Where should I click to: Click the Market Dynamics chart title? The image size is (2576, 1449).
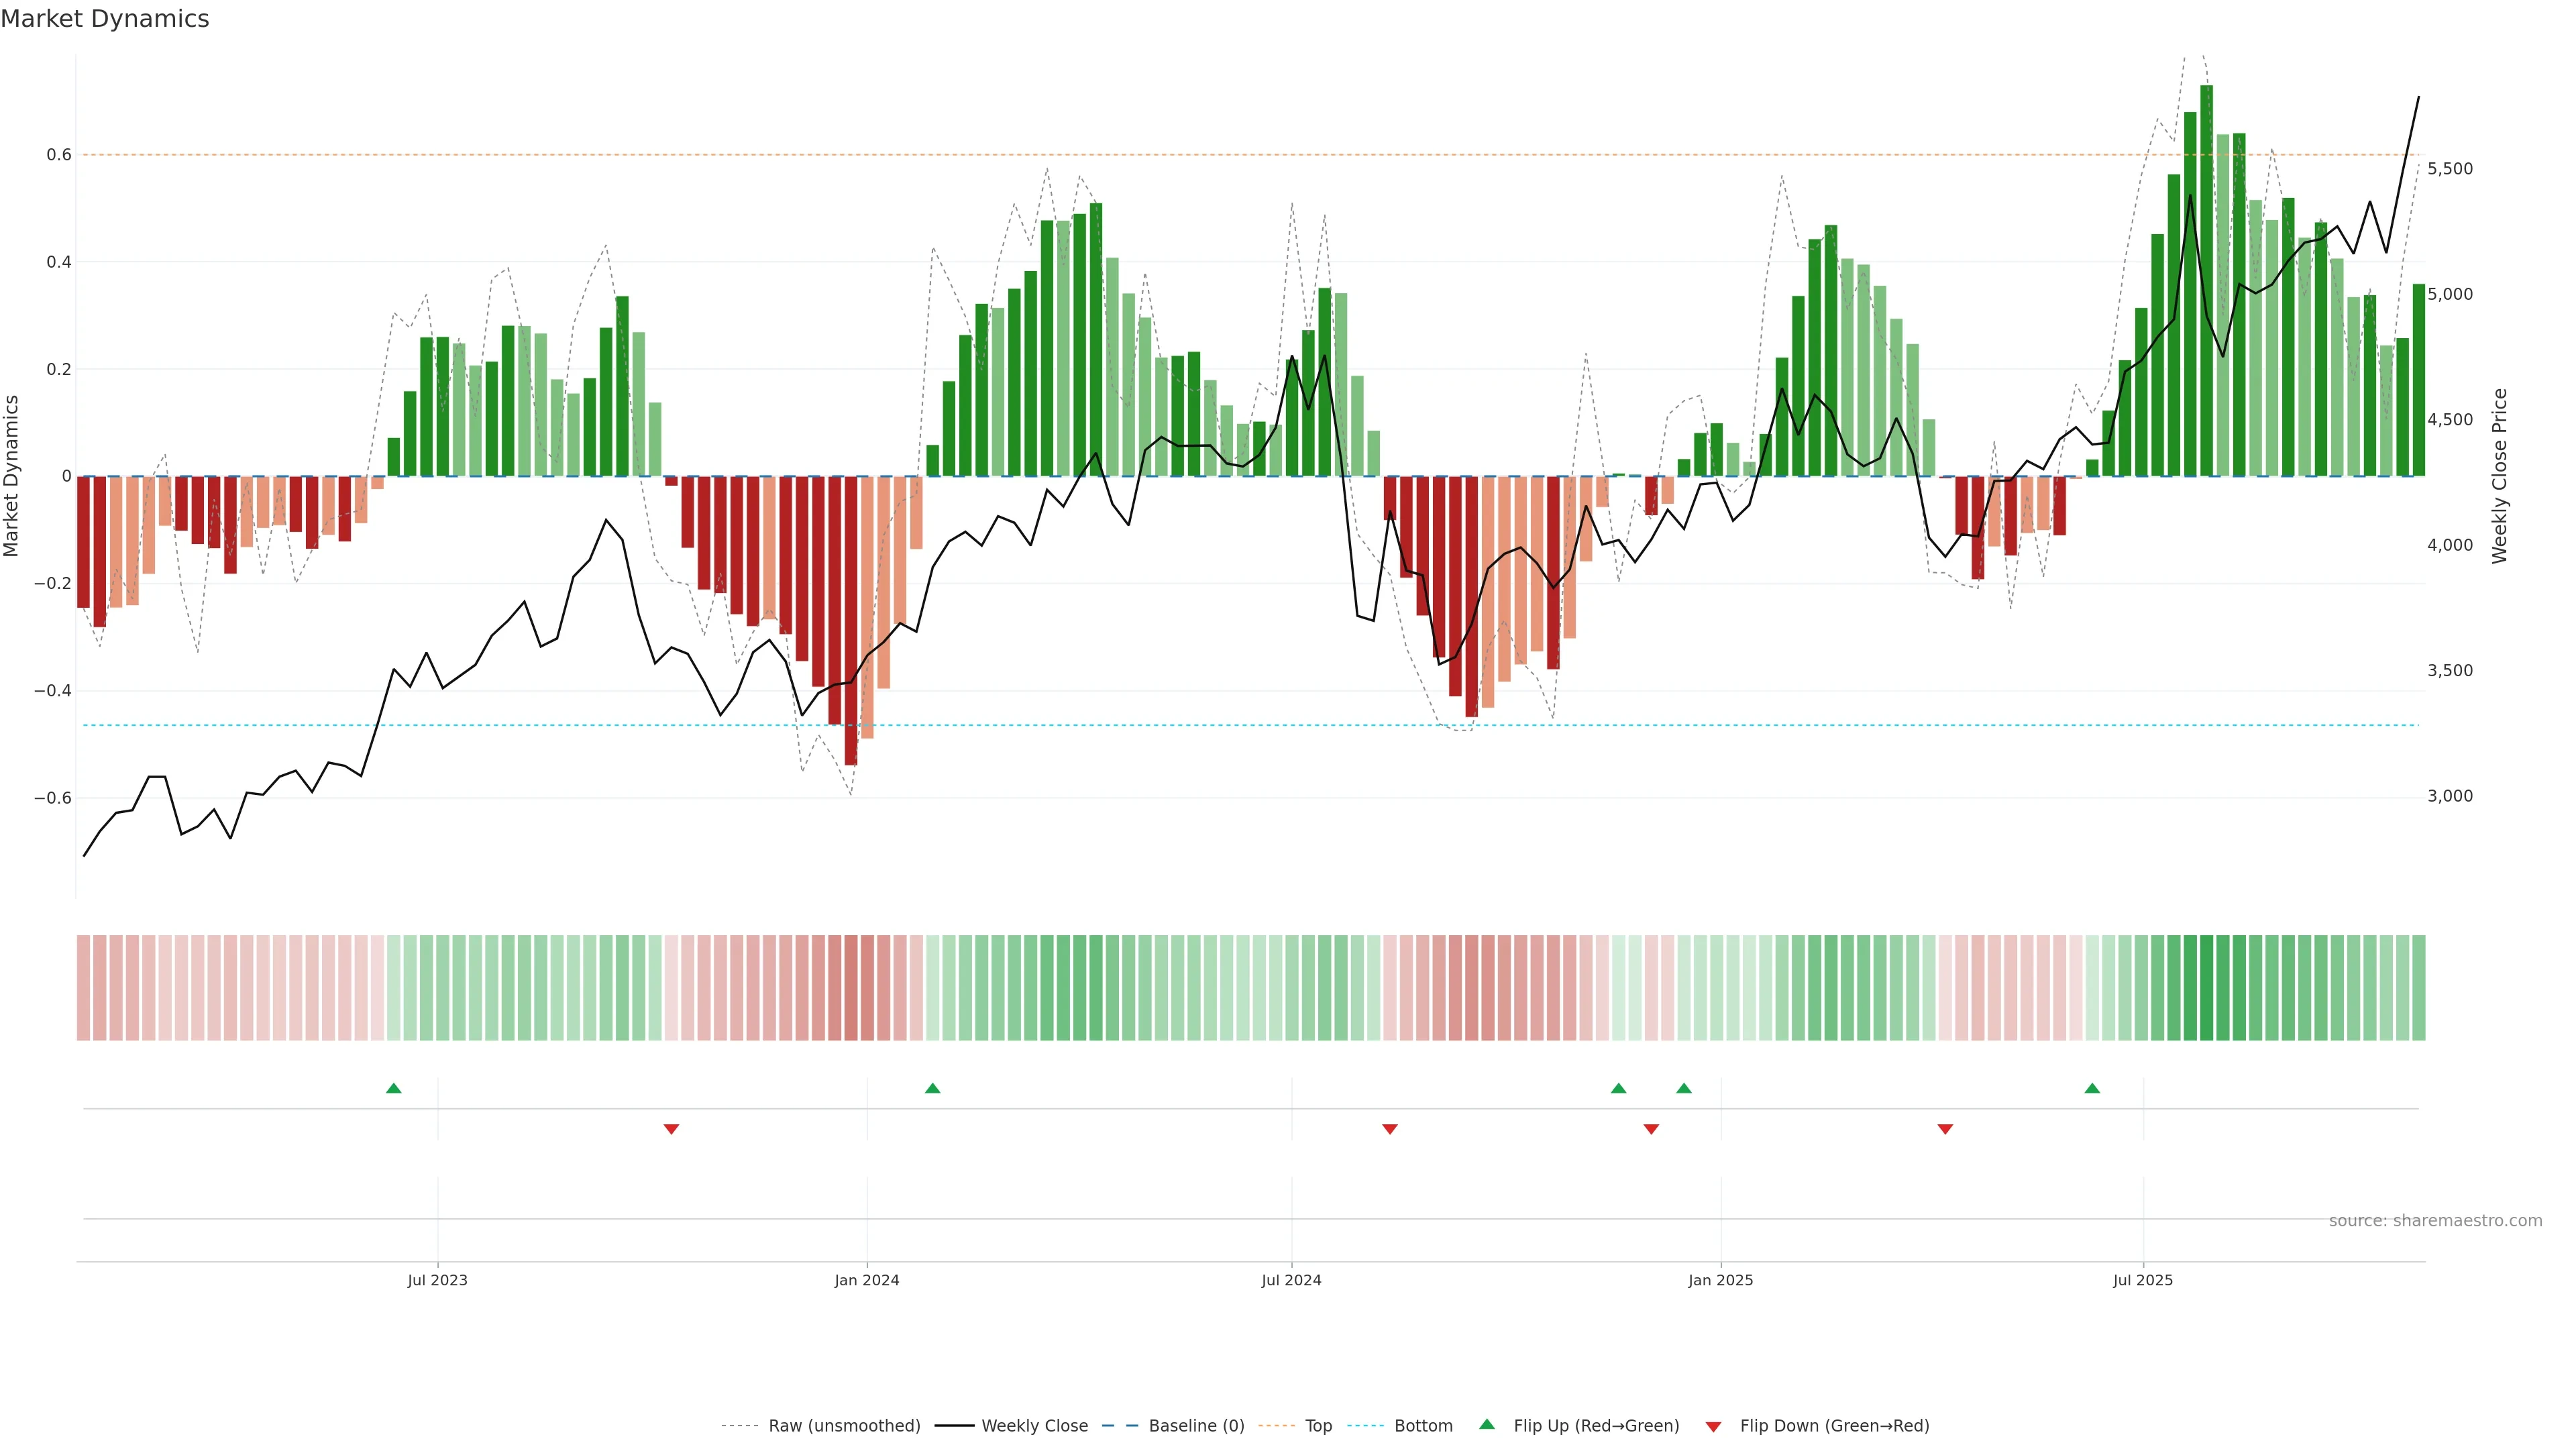pyautogui.click(x=105, y=19)
